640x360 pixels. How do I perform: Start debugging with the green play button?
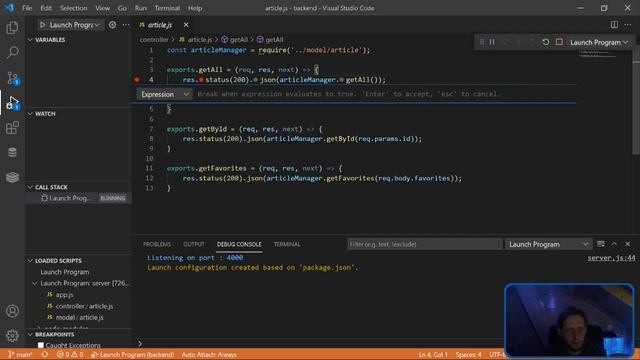click(42, 25)
